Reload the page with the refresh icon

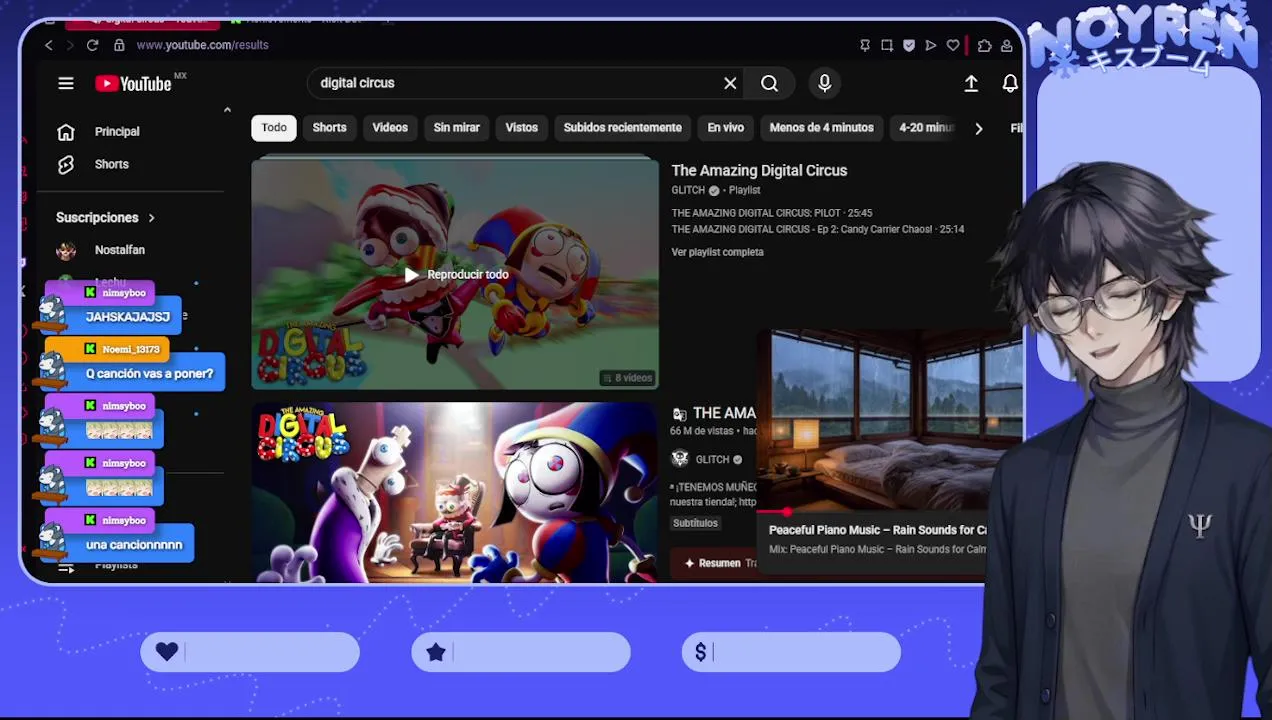92,45
